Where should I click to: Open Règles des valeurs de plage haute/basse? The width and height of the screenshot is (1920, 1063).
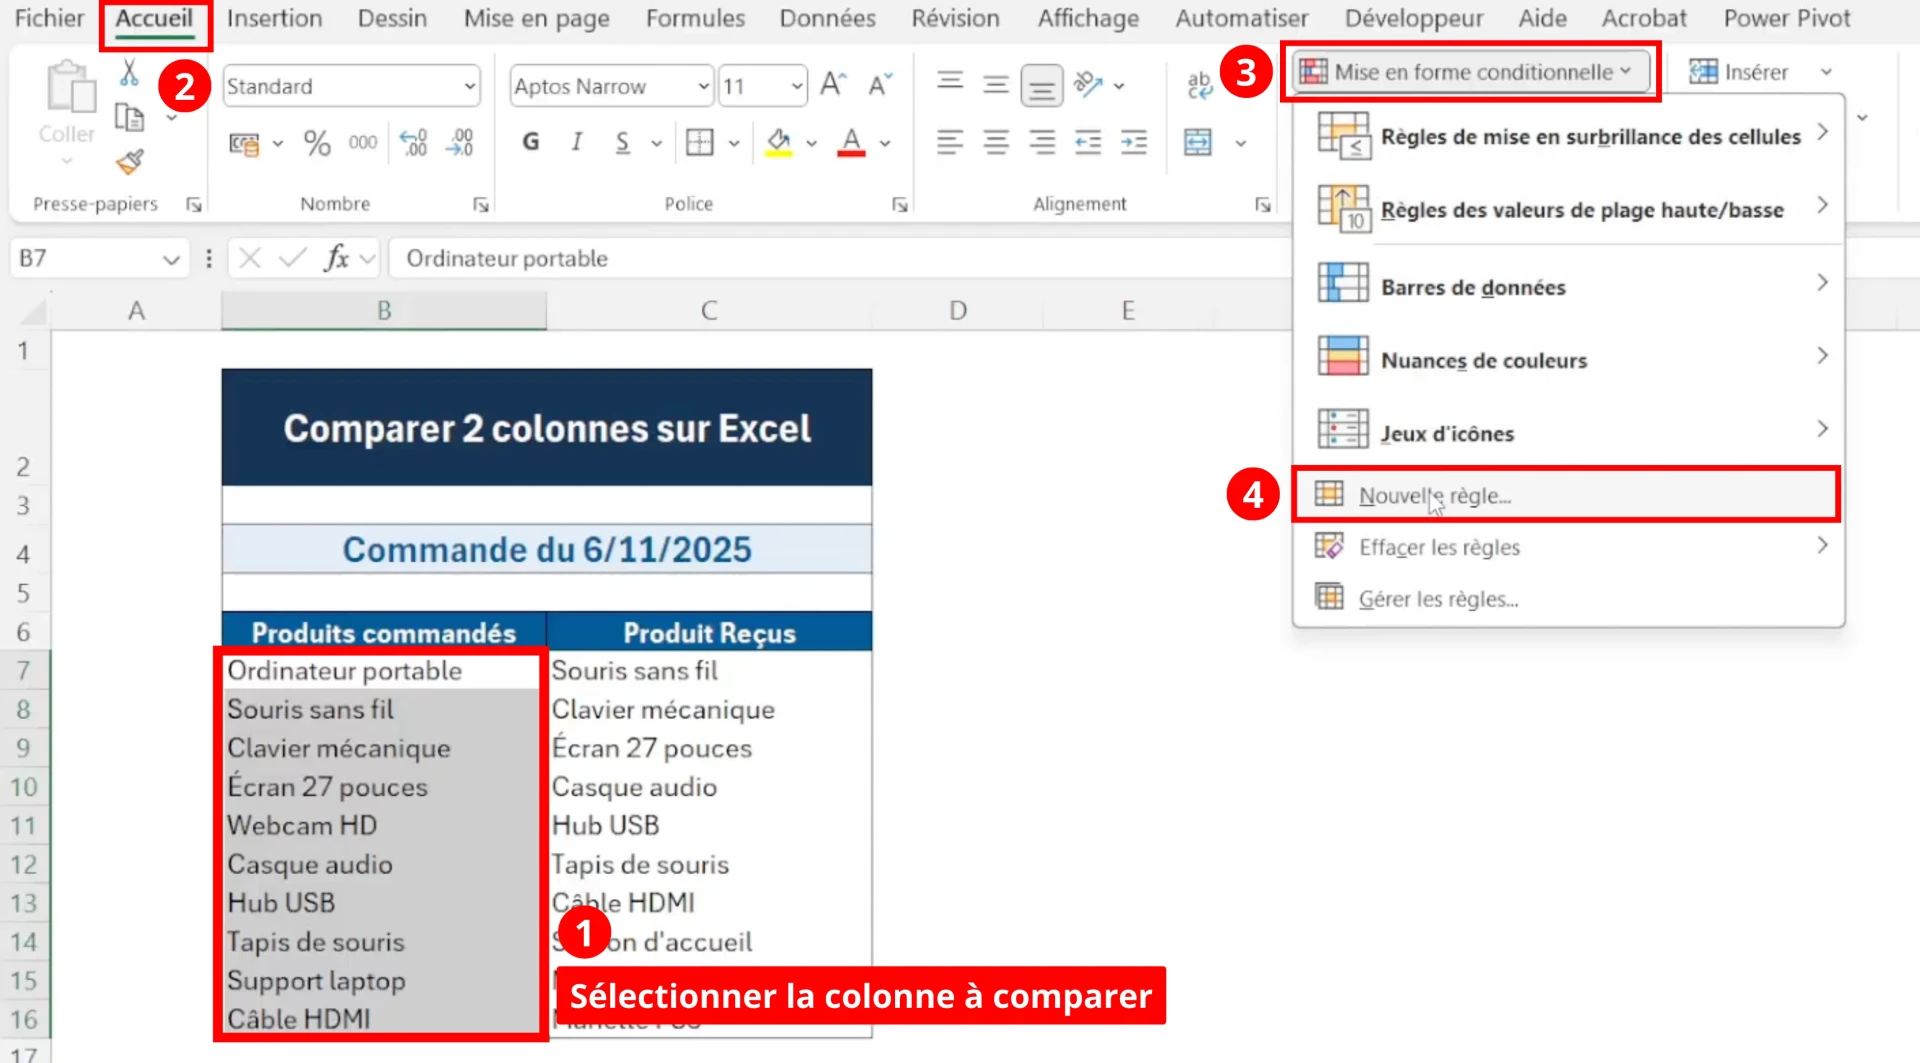pos(1568,209)
